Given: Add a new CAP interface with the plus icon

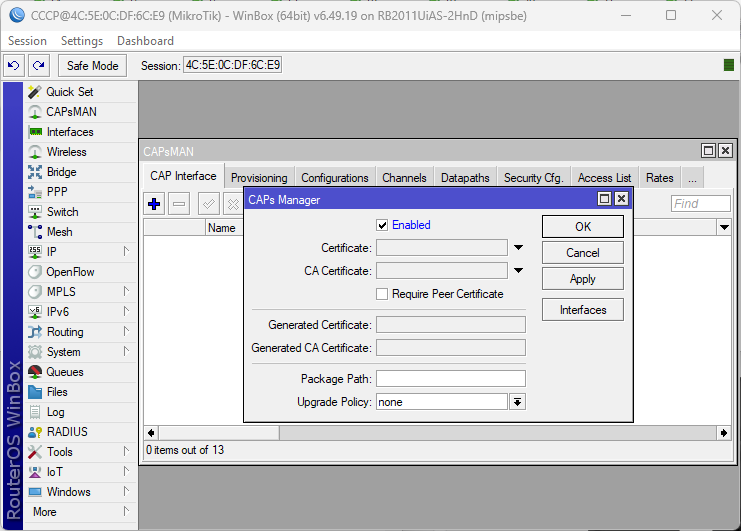Looking at the screenshot, I should (x=154, y=204).
